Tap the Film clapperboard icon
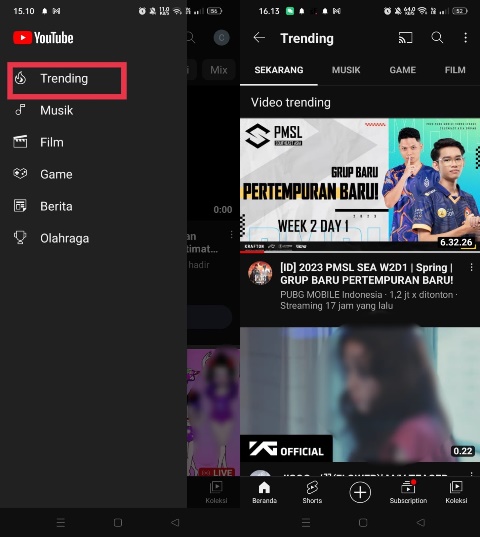 coord(20,141)
